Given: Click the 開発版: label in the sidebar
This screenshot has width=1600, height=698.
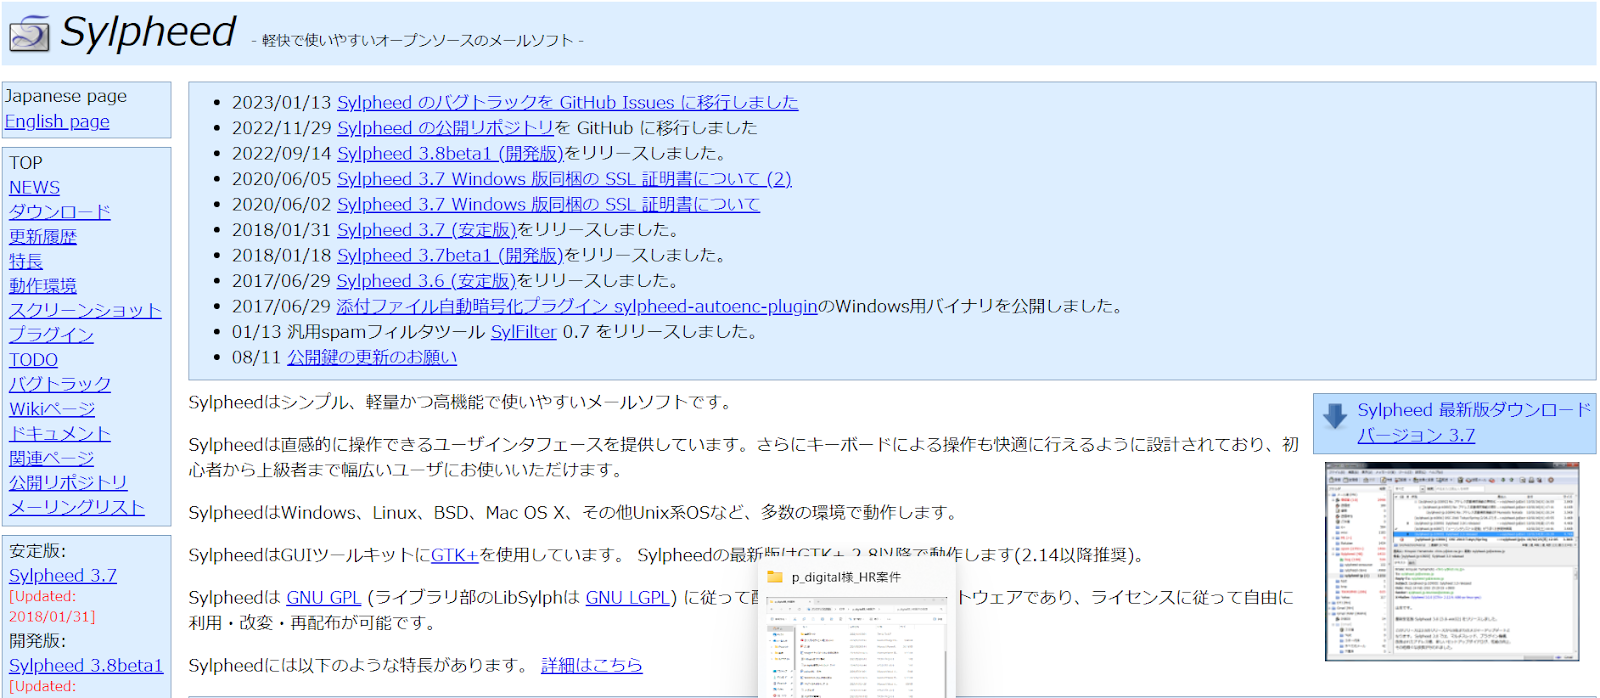Looking at the screenshot, I should [38, 641].
